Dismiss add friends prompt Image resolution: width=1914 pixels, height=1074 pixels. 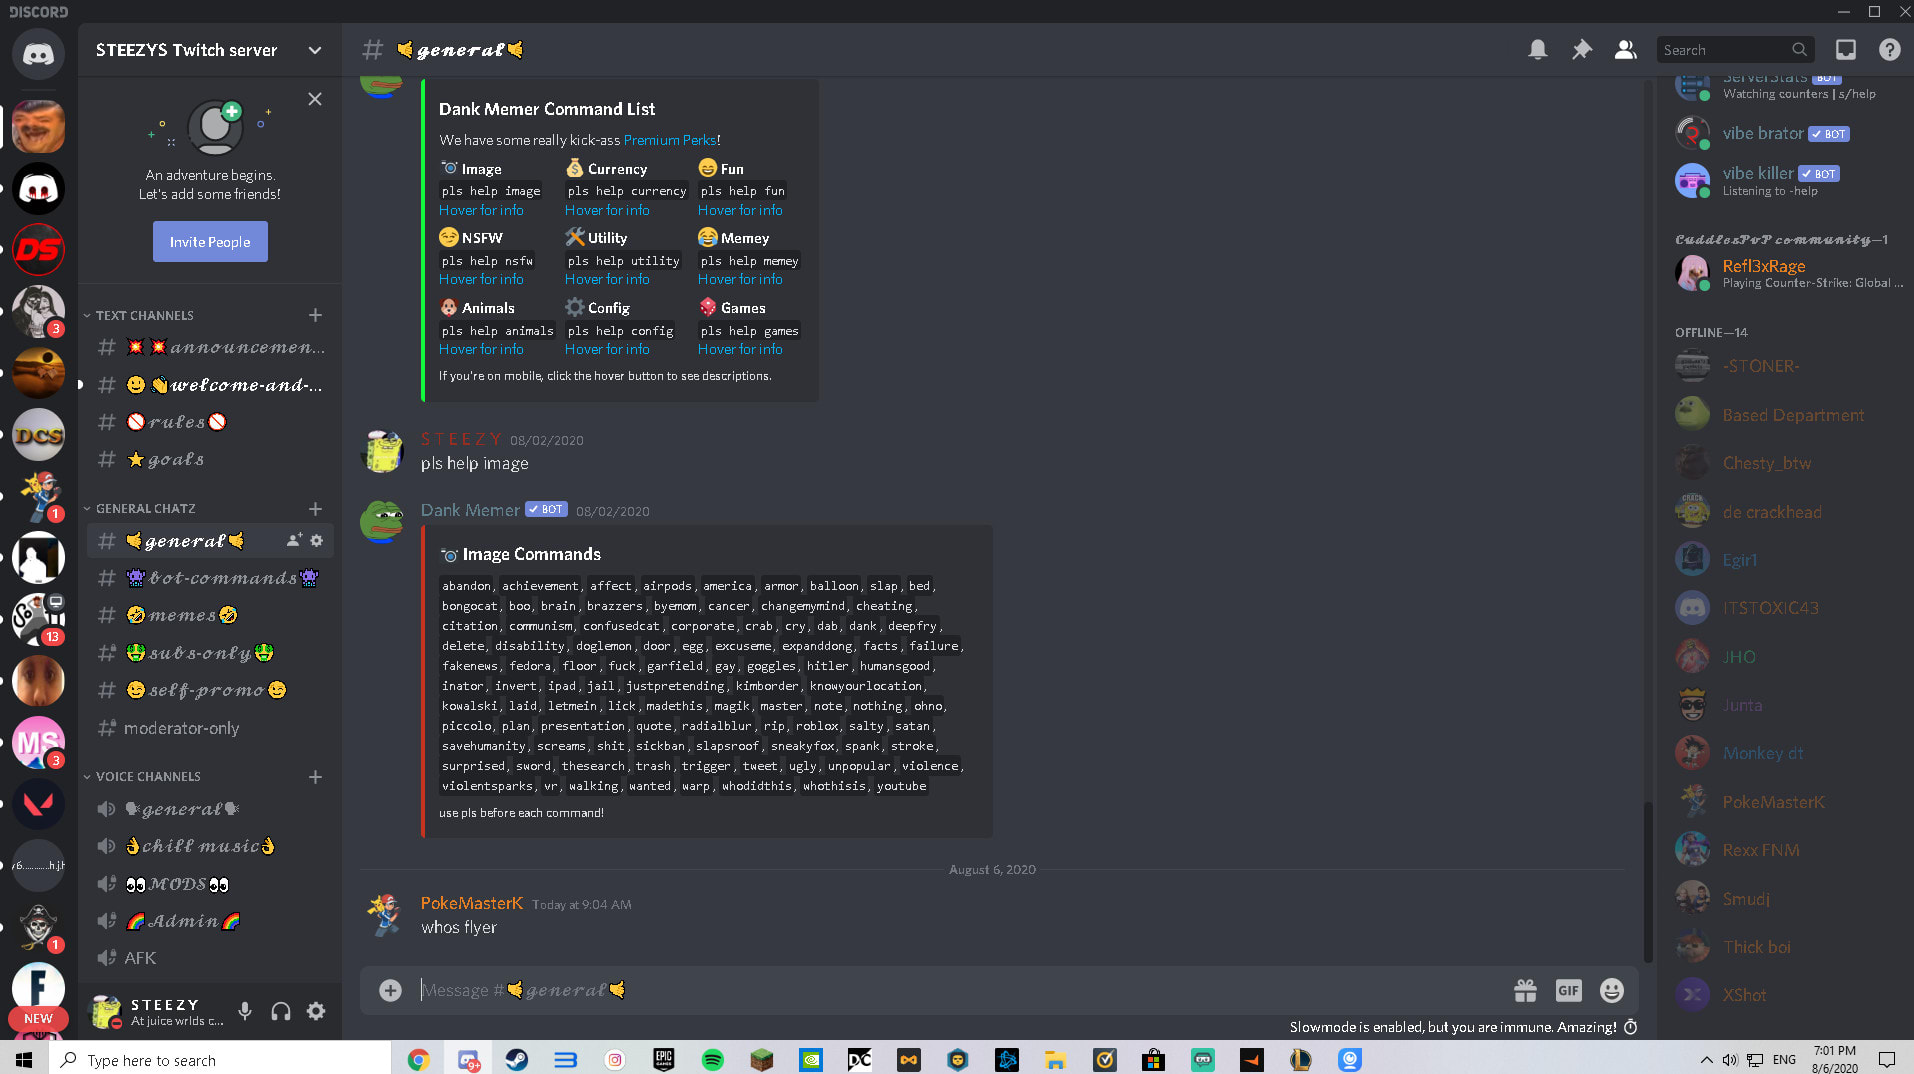point(315,99)
